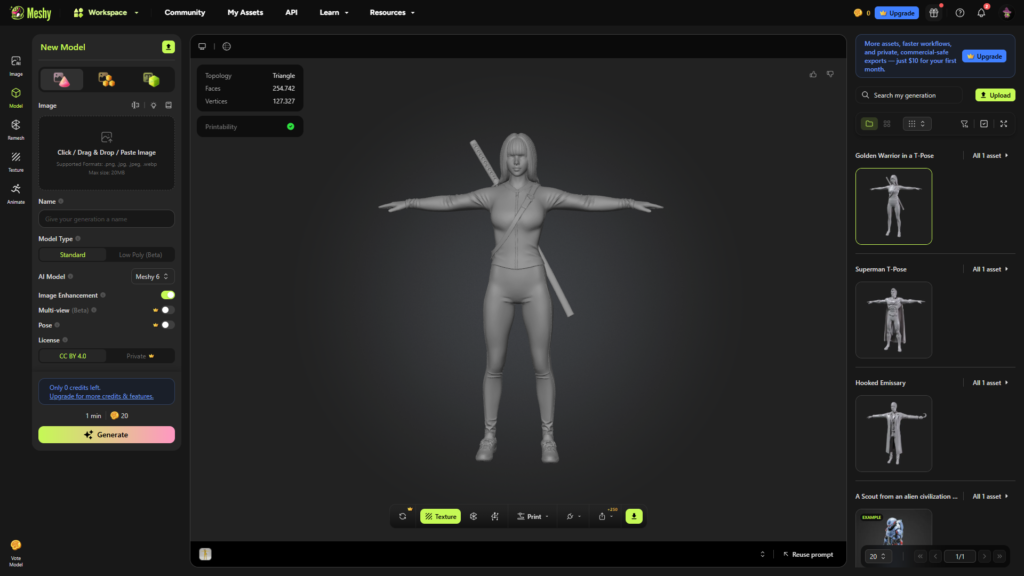
Task: Open the Workspace dropdown menu
Action: (107, 13)
